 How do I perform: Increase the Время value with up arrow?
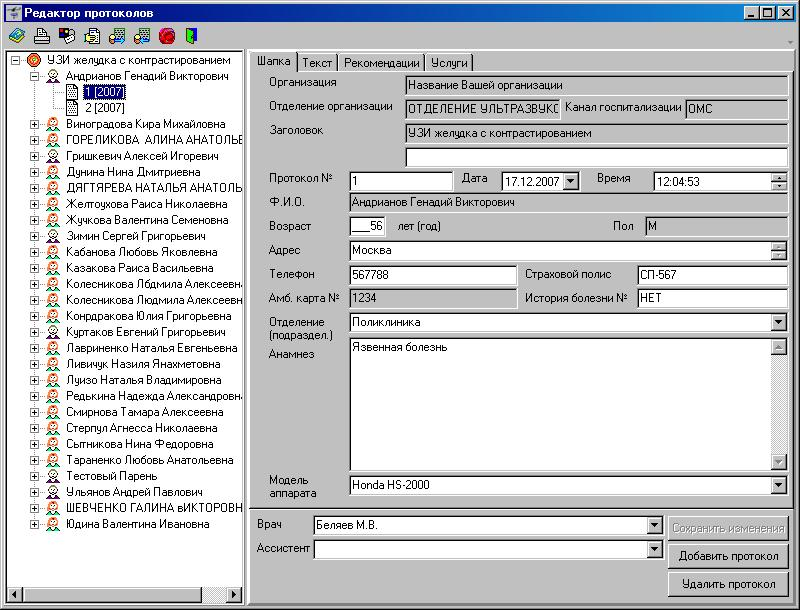(779, 177)
